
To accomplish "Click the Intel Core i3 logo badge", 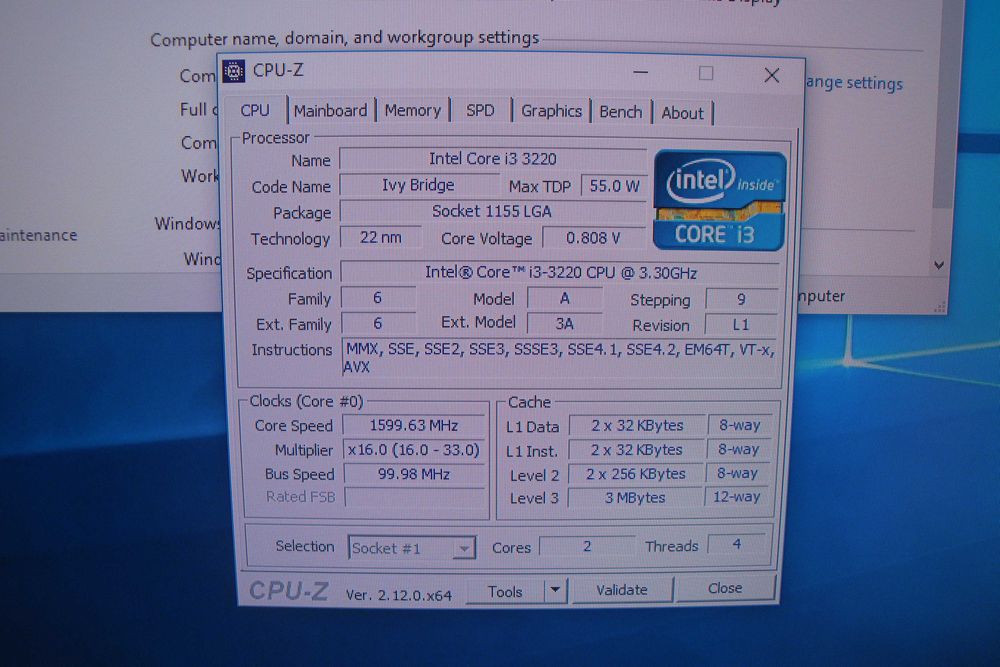I will (719, 200).
